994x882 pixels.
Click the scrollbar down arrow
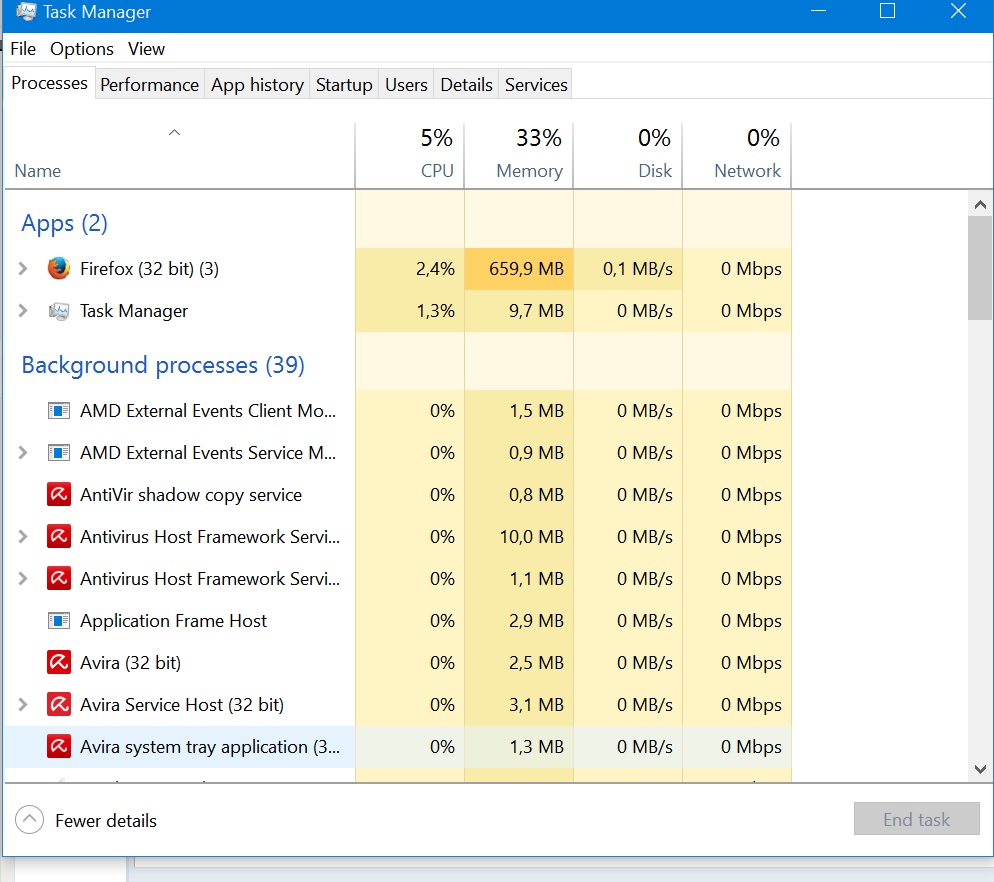pos(980,769)
